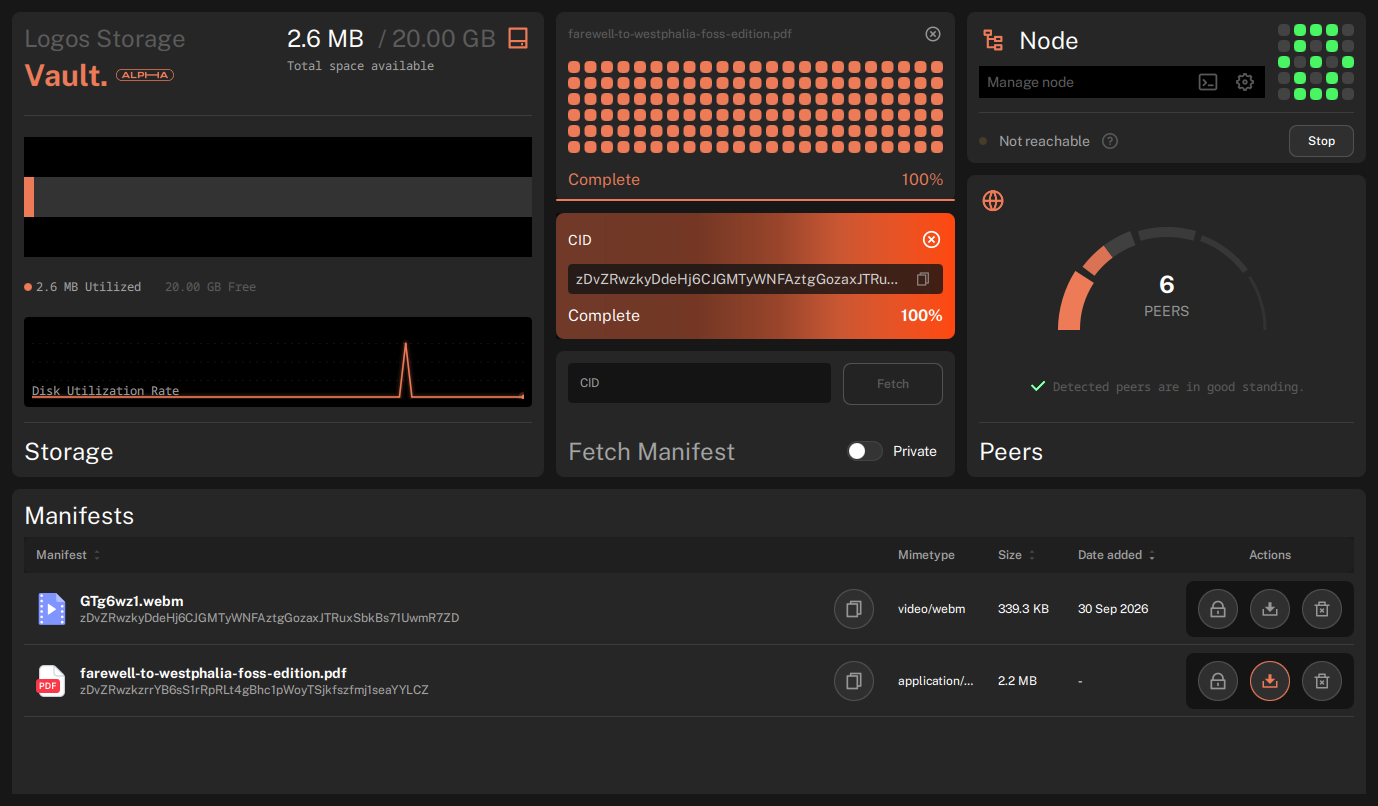Open node settings gear icon
Screen dimensions: 1378x806
click(x=1245, y=82)
